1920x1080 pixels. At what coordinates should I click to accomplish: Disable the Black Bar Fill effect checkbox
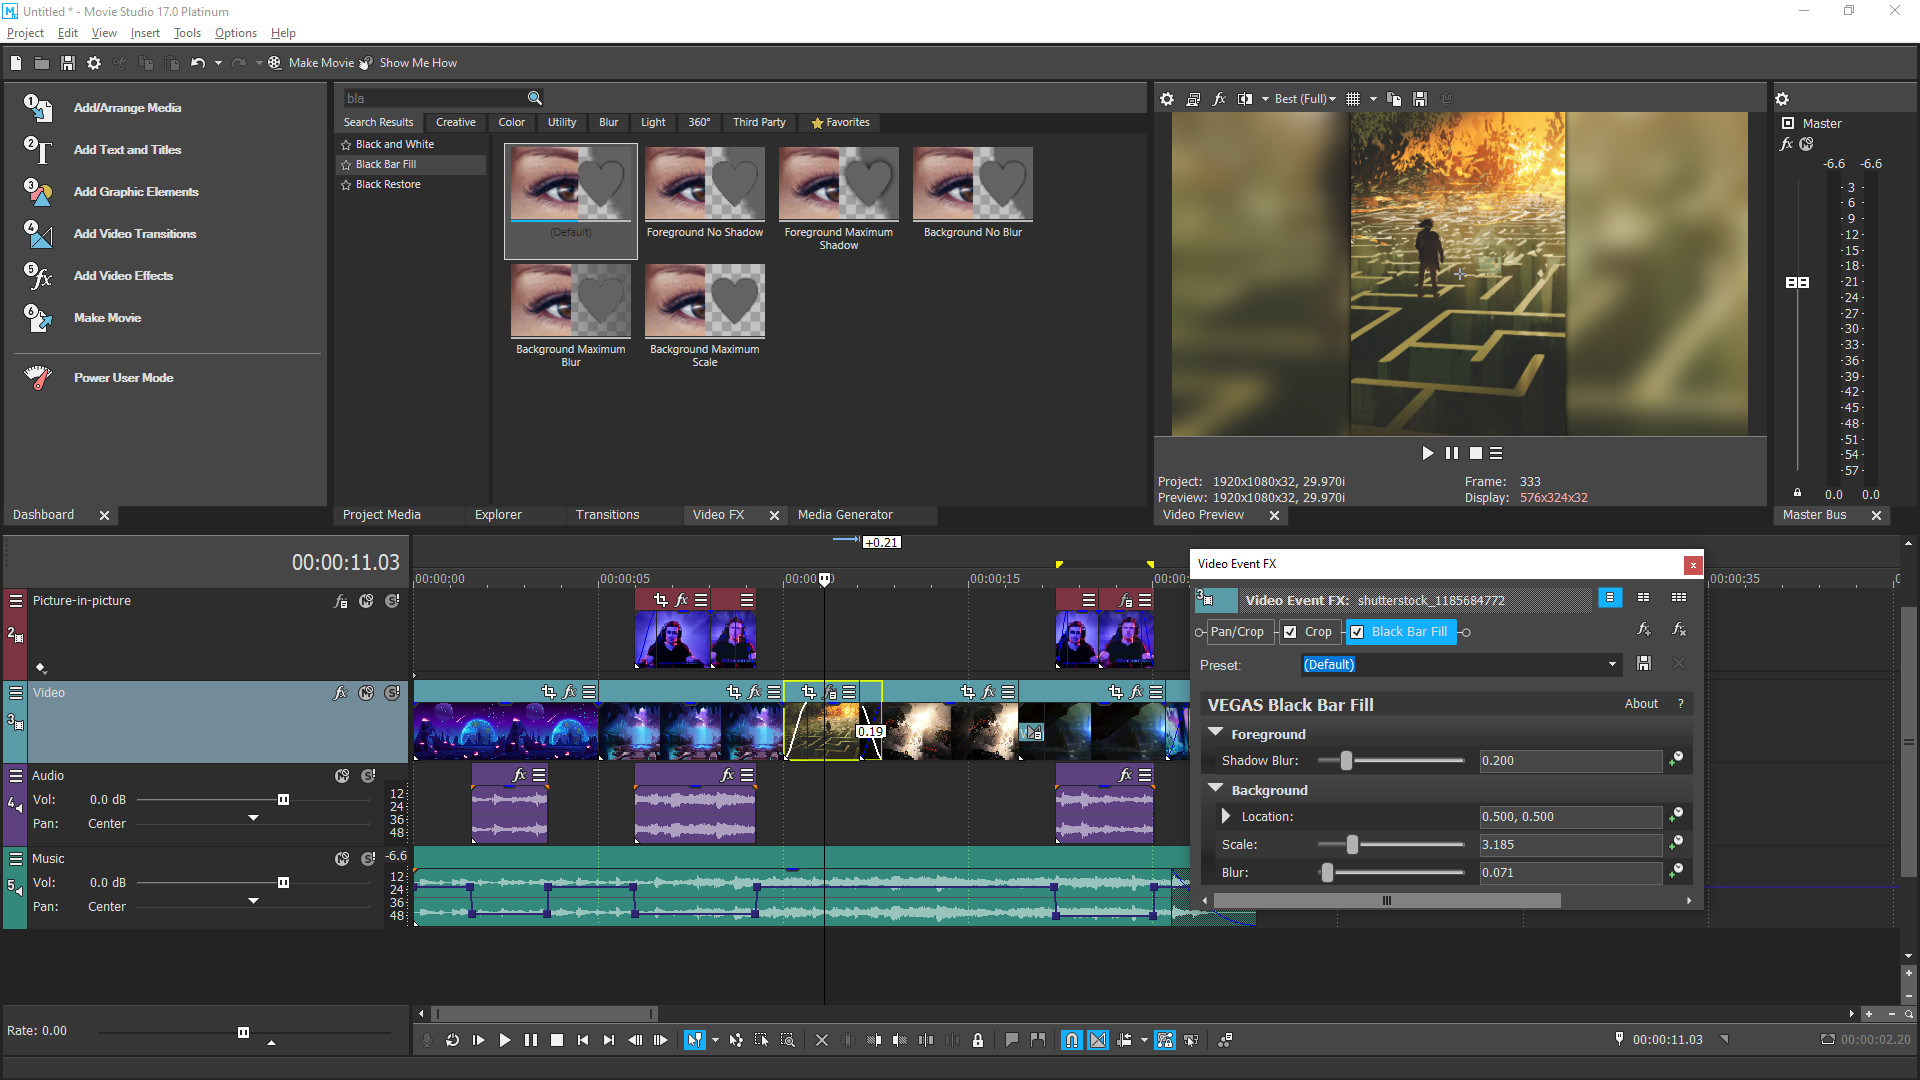[x=1357, y=631]
